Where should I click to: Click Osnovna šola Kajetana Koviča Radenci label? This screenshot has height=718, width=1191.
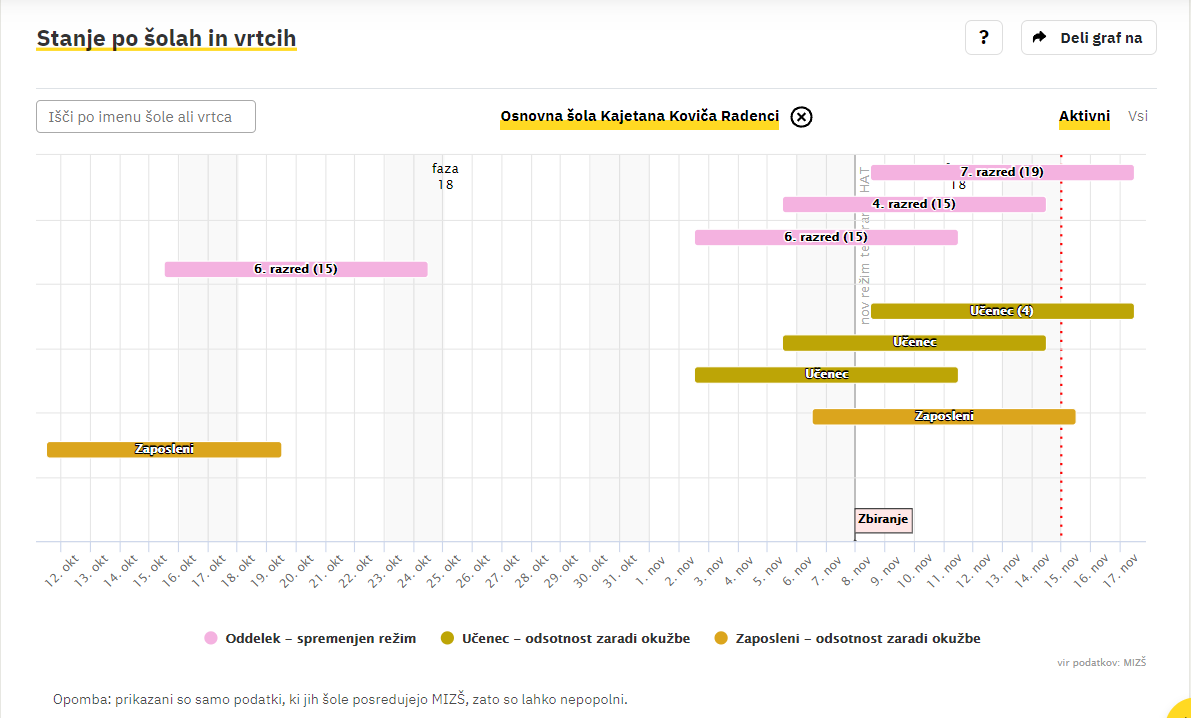click(639, 116)
